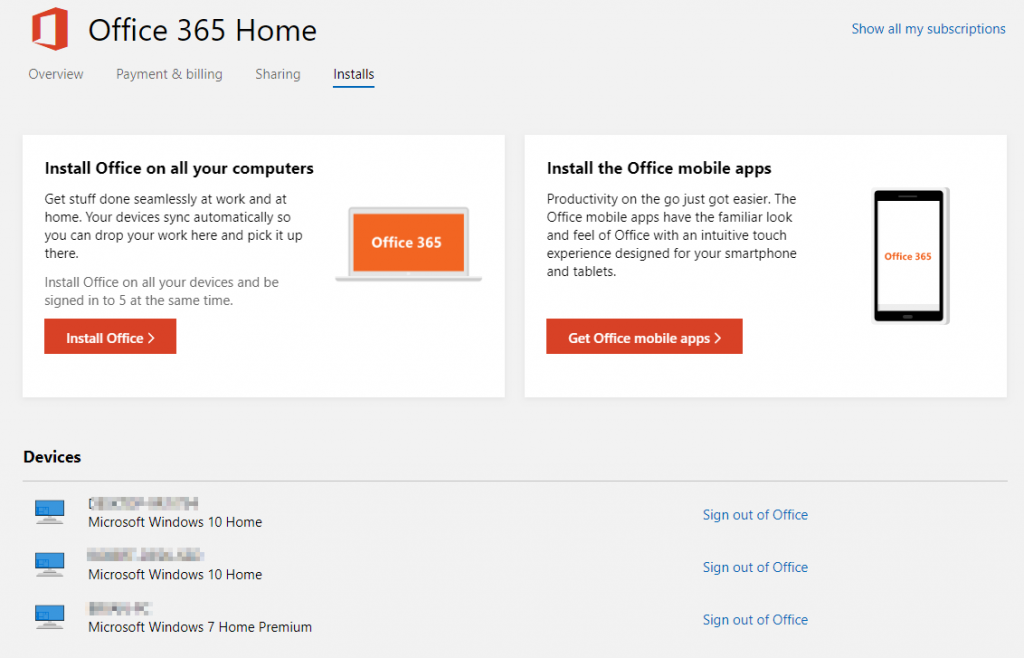Click the Office 365 laptop illustration
1024x658 pixels.
408,243
